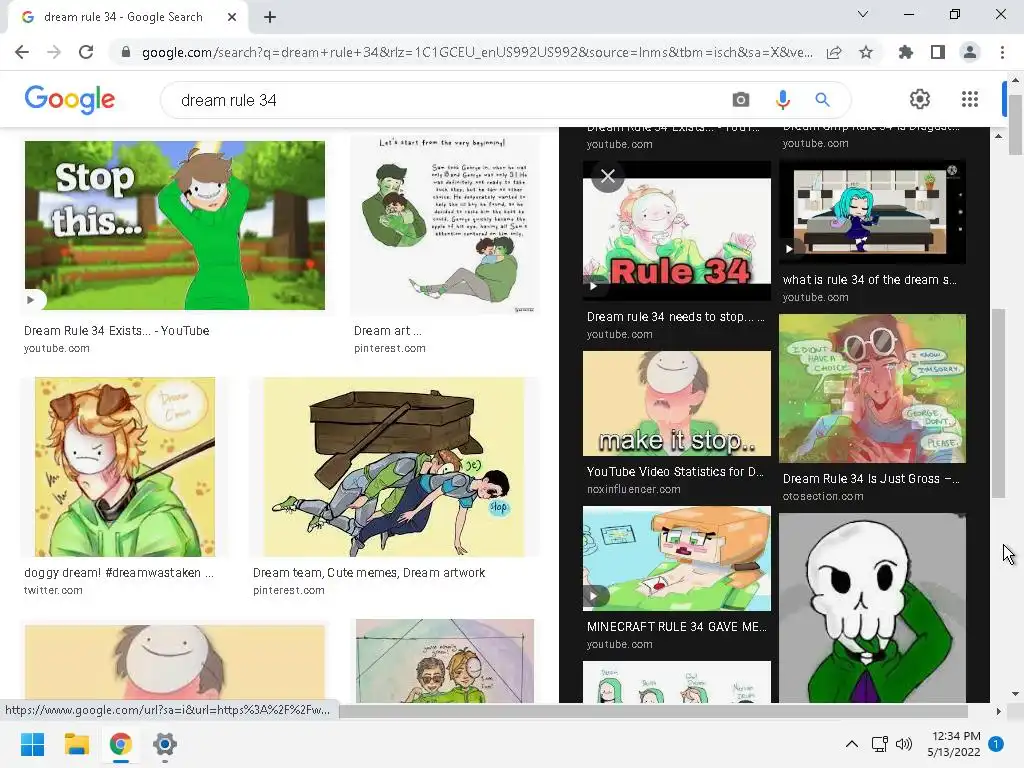Open Google quick settings gear
This screenshot has height=768, width=1024.
(920, 99)
